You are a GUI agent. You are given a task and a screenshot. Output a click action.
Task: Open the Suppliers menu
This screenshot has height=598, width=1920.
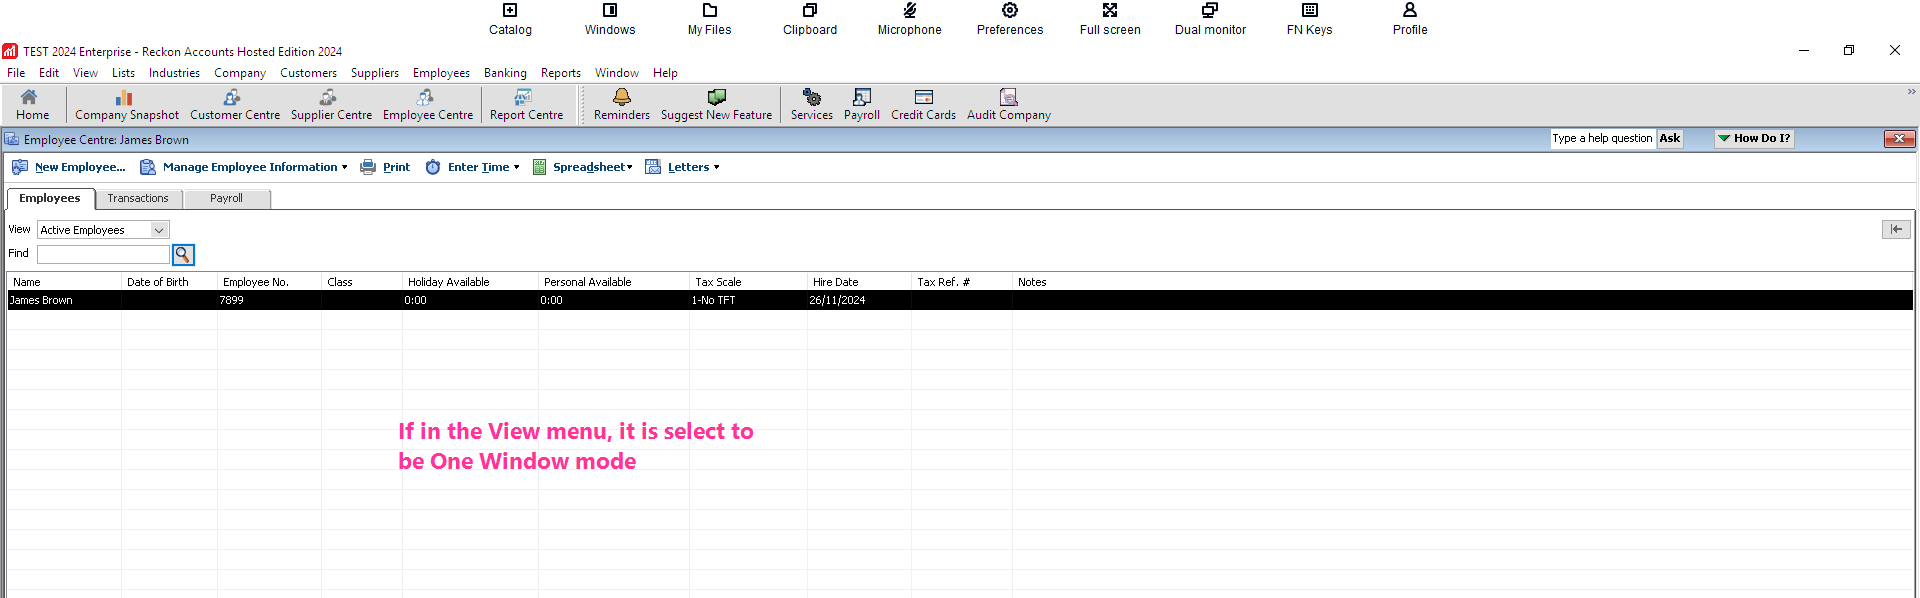pos(375,73)
